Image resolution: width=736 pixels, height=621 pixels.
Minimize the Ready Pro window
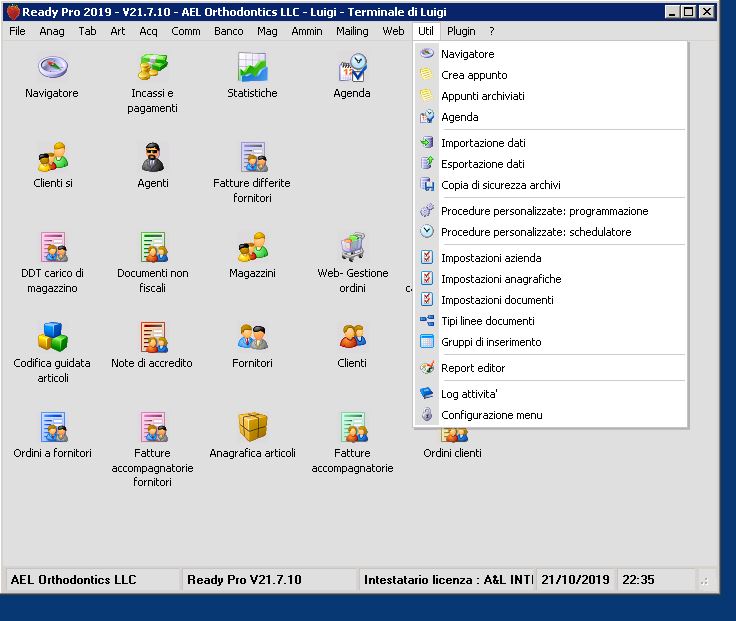click(x=672, y=12)
